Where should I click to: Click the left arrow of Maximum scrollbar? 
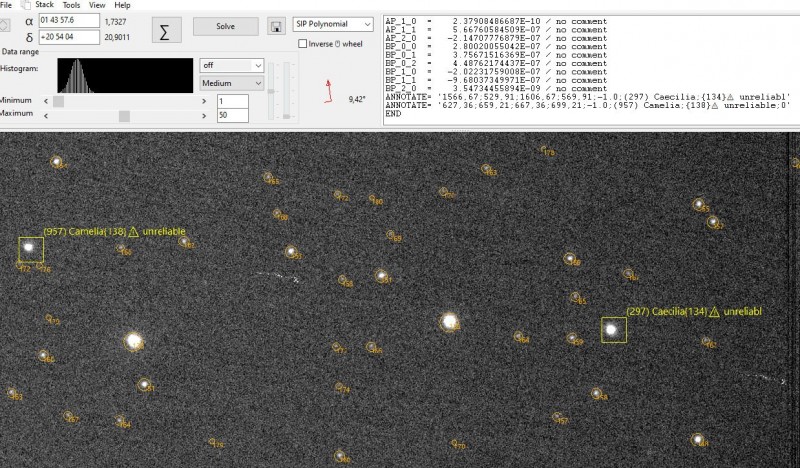click(46, 116)
